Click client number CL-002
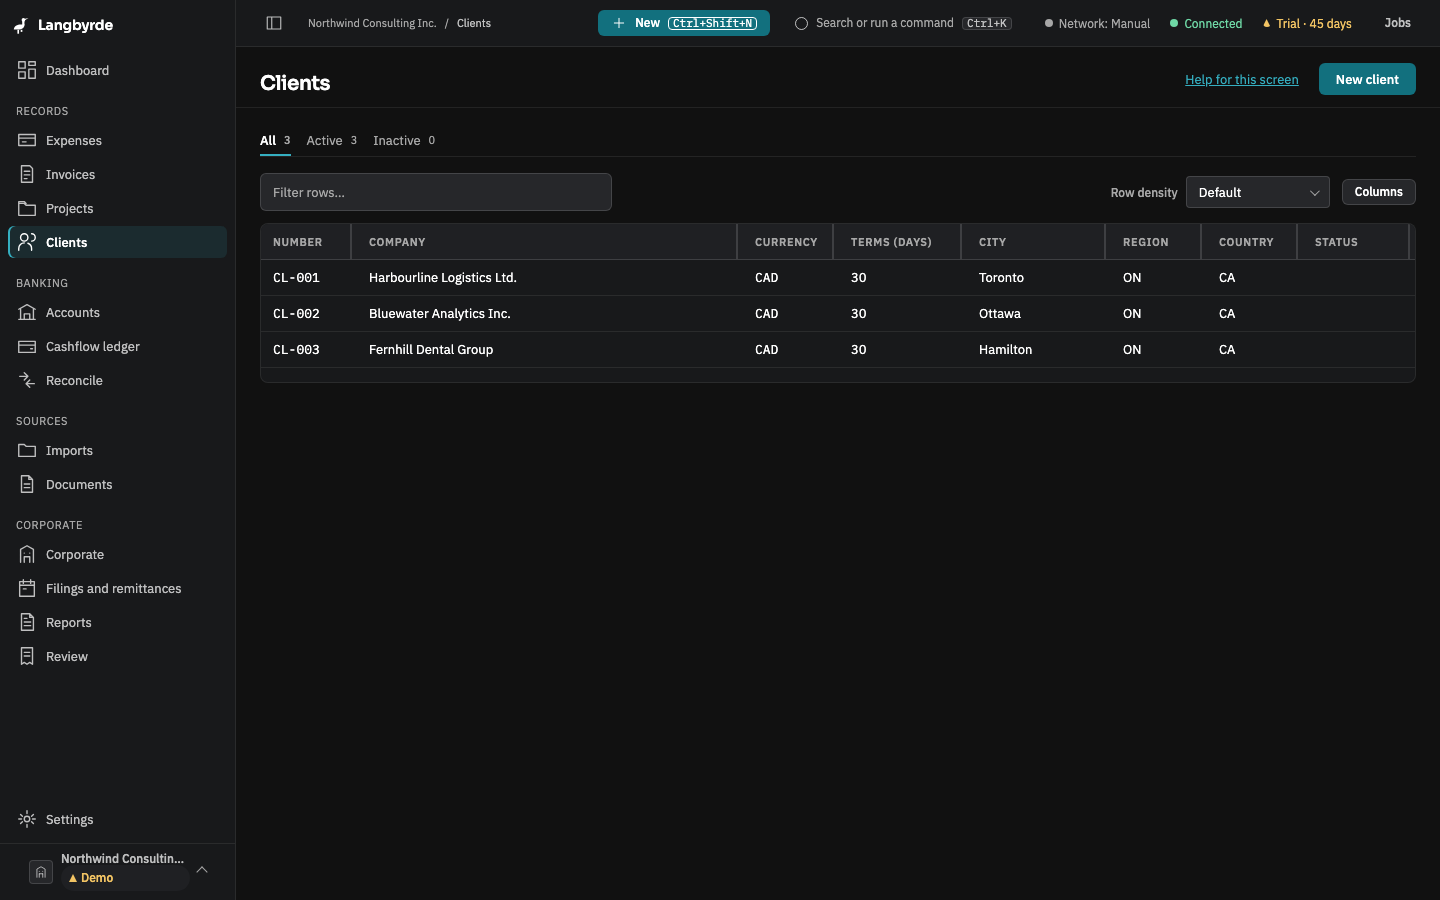 (x=296, y=314)
